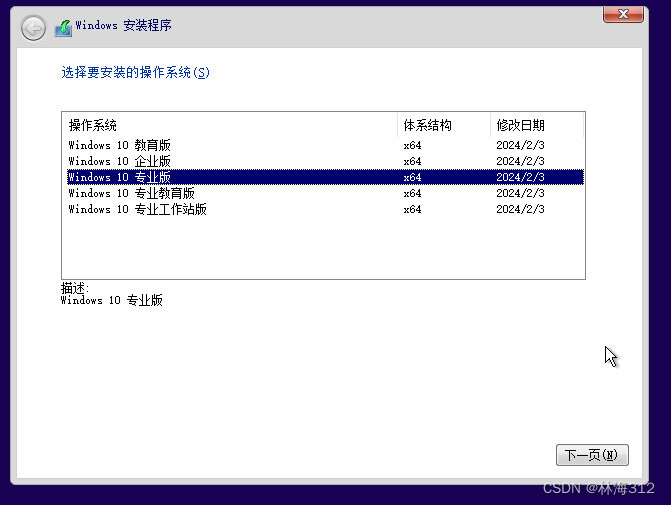The image size is (671, 505).
Task: Close the Windows setup window
Action: (x=623, y=15)
